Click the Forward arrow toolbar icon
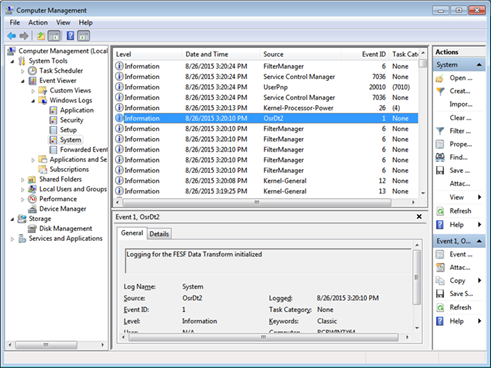Image resolution: width=491 pixels, height=368 pixels. click(x=24, y=36)
